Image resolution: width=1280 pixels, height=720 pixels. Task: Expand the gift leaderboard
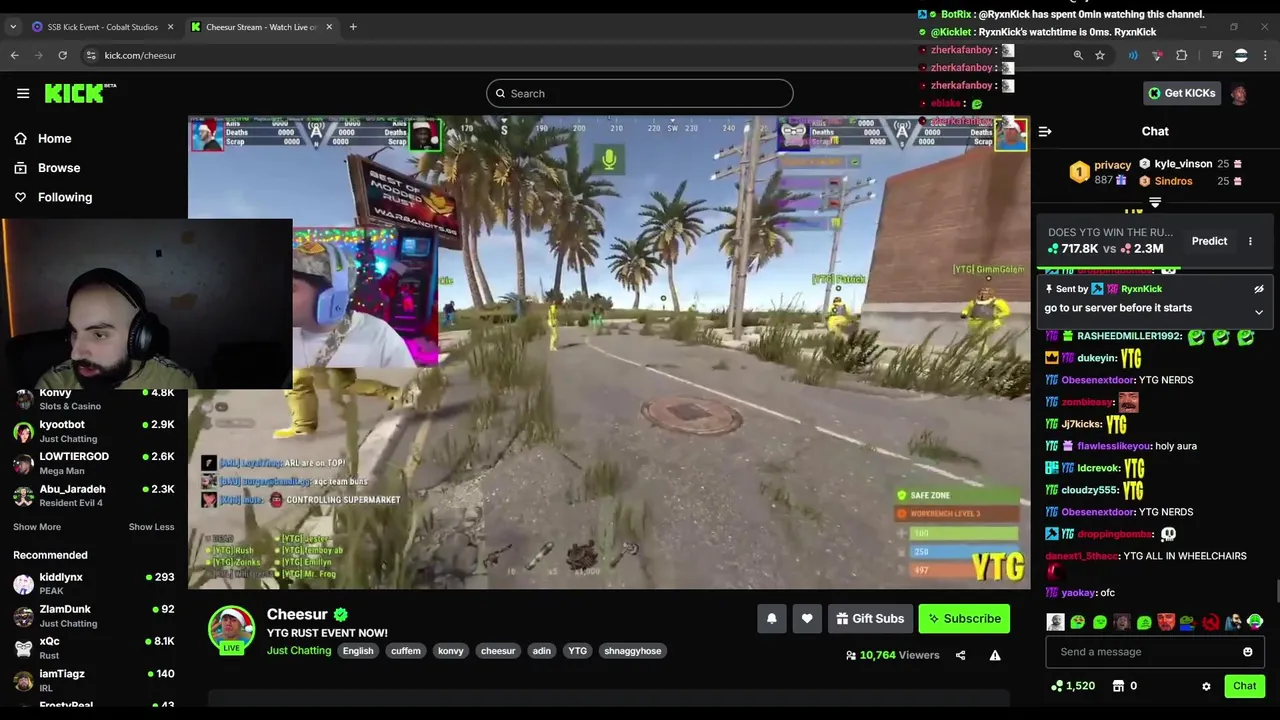1155,203
